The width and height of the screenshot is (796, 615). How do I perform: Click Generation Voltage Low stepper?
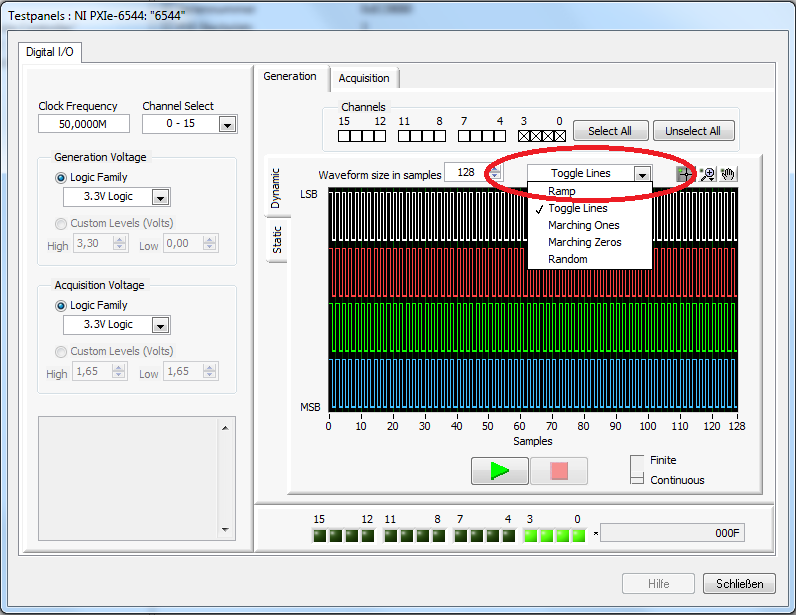pyautogui.click(x=210, y=243)
